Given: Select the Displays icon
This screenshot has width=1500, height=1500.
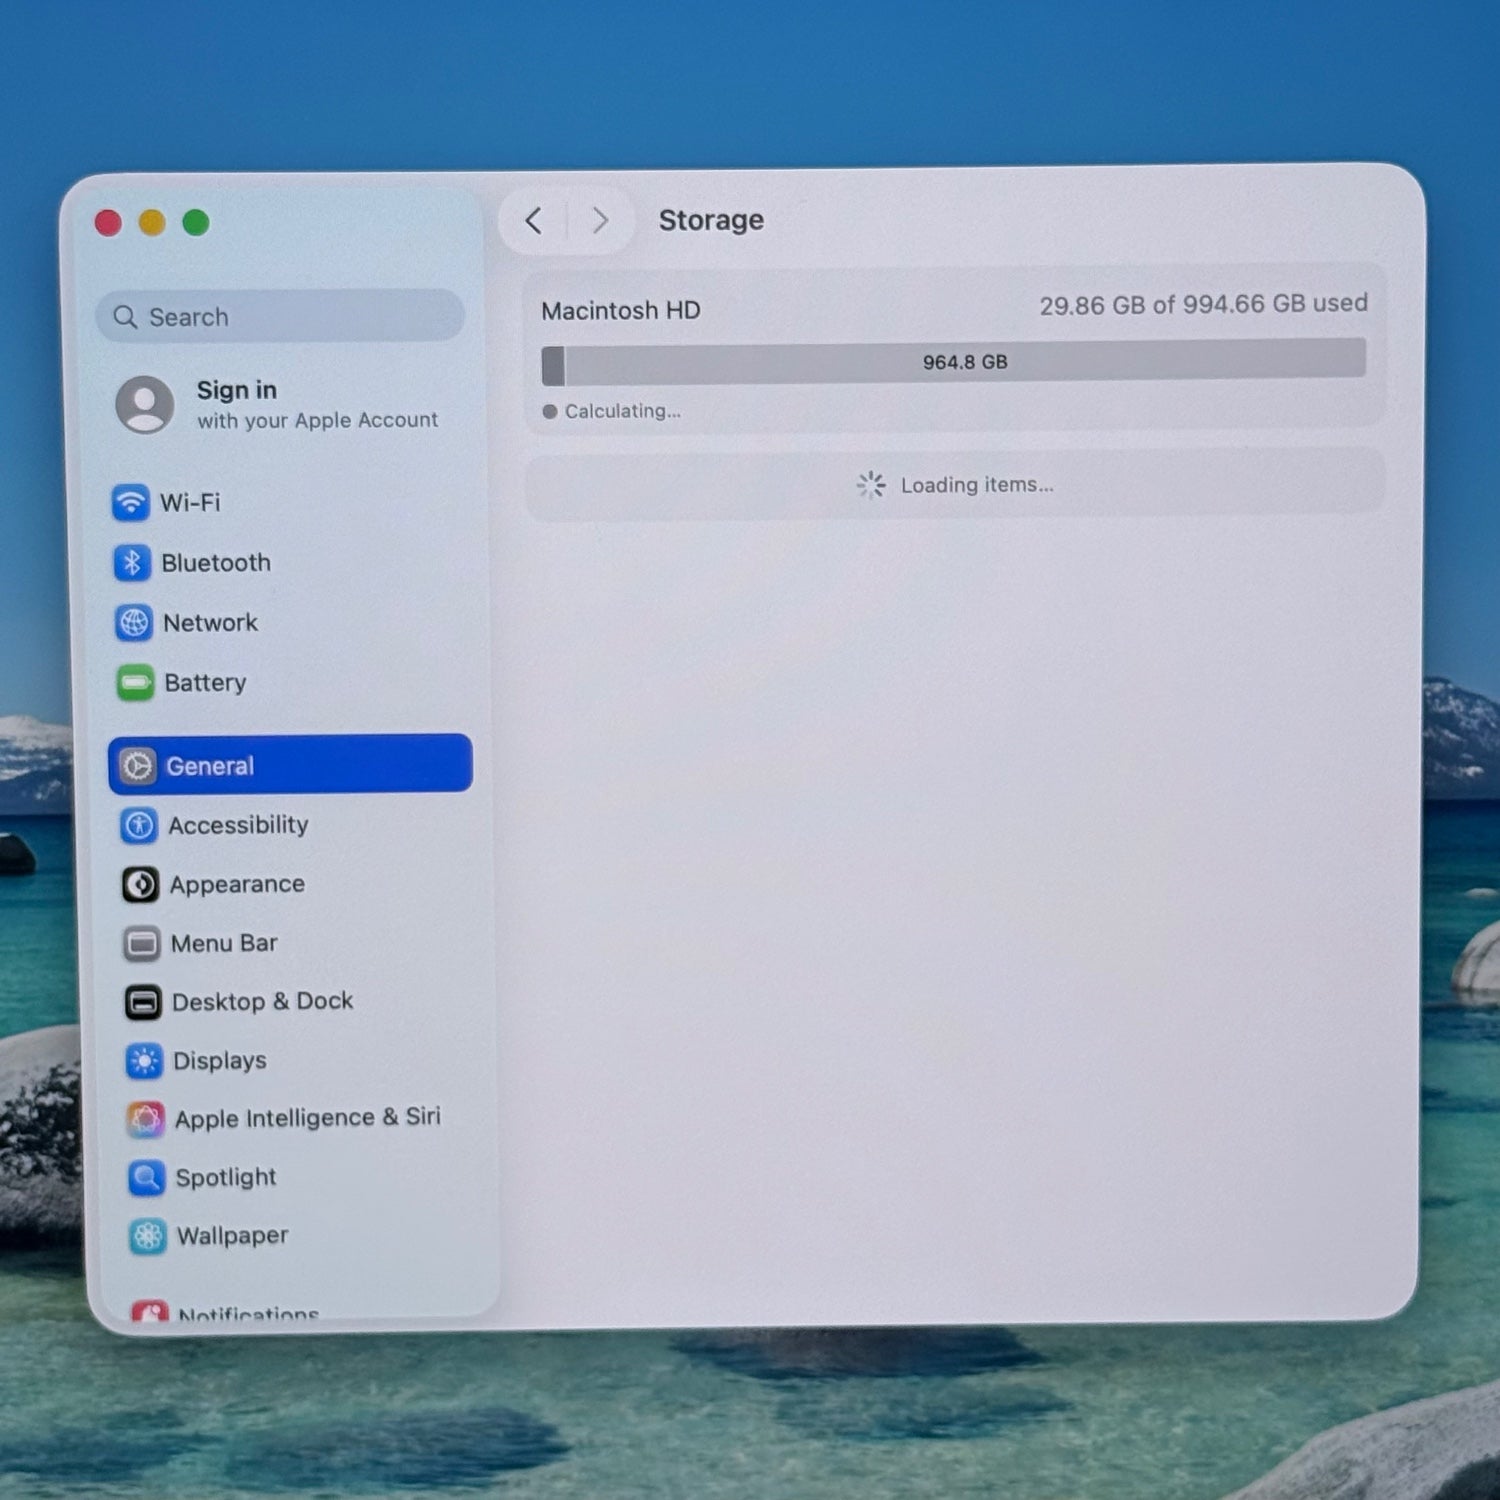Looking at the screenshot, I should 144,1061.
